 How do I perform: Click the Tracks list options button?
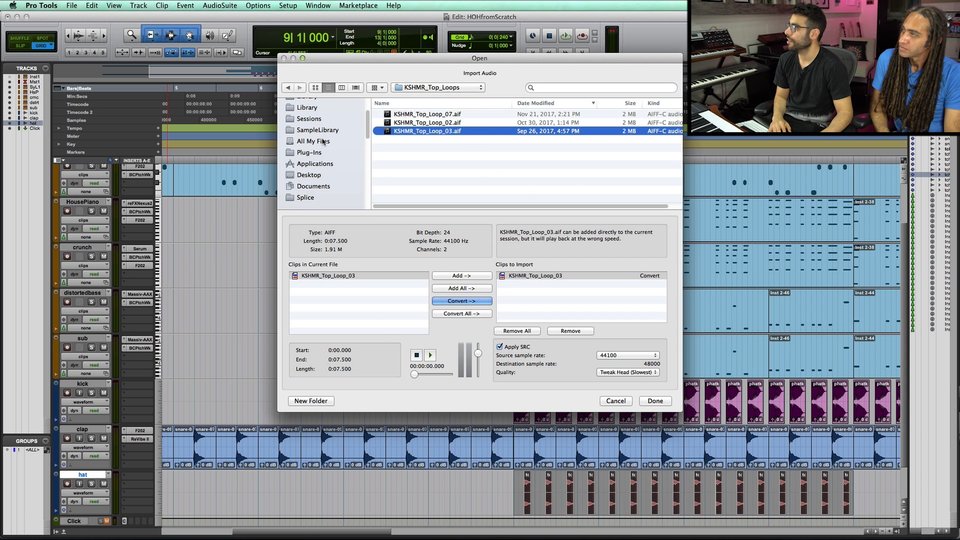45,68
